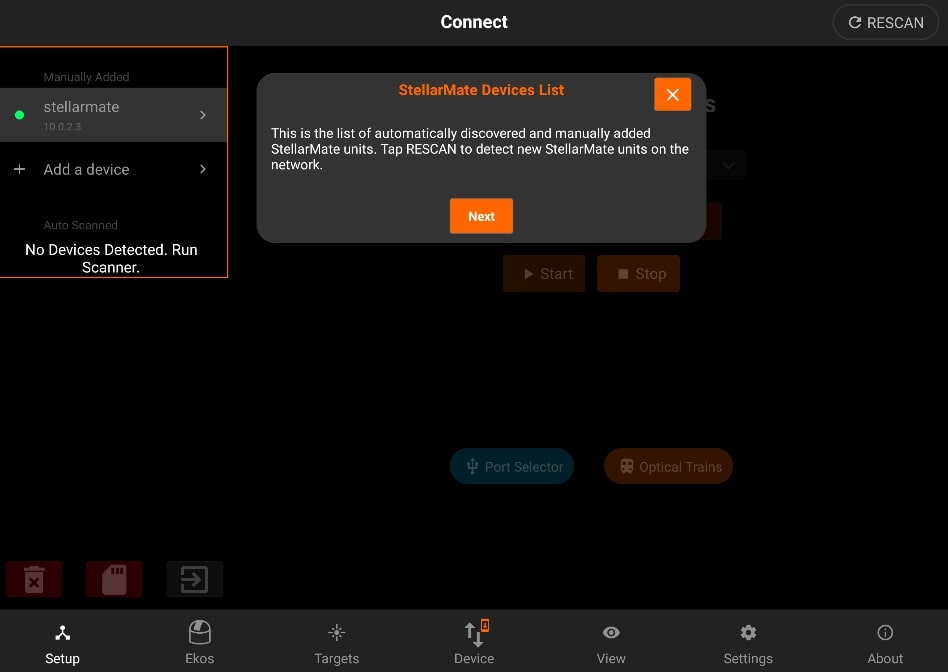Click the Connect page title
Viewport: 948px width, 672px height.
[474, 22]
